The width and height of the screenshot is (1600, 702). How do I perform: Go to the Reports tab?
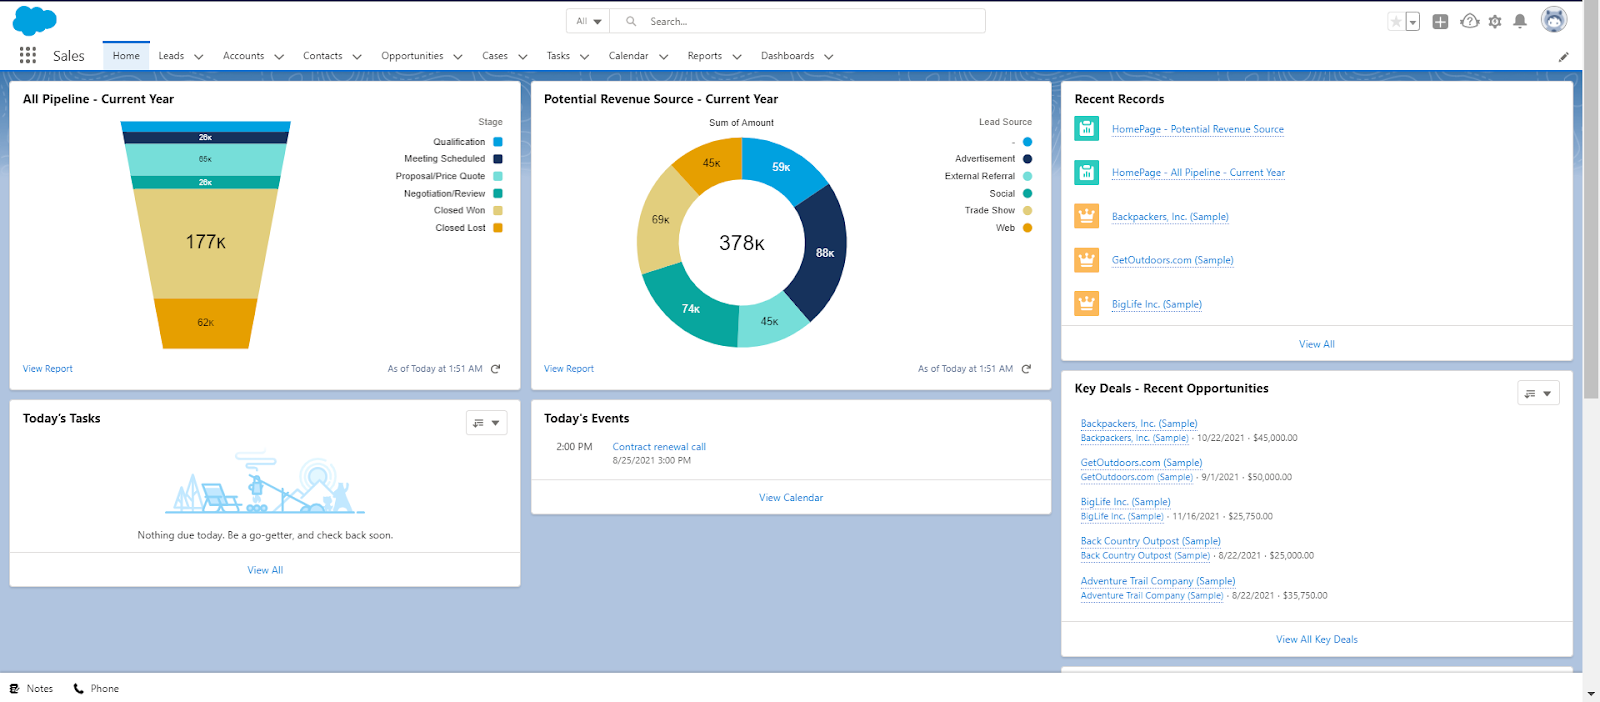[704, 56]
